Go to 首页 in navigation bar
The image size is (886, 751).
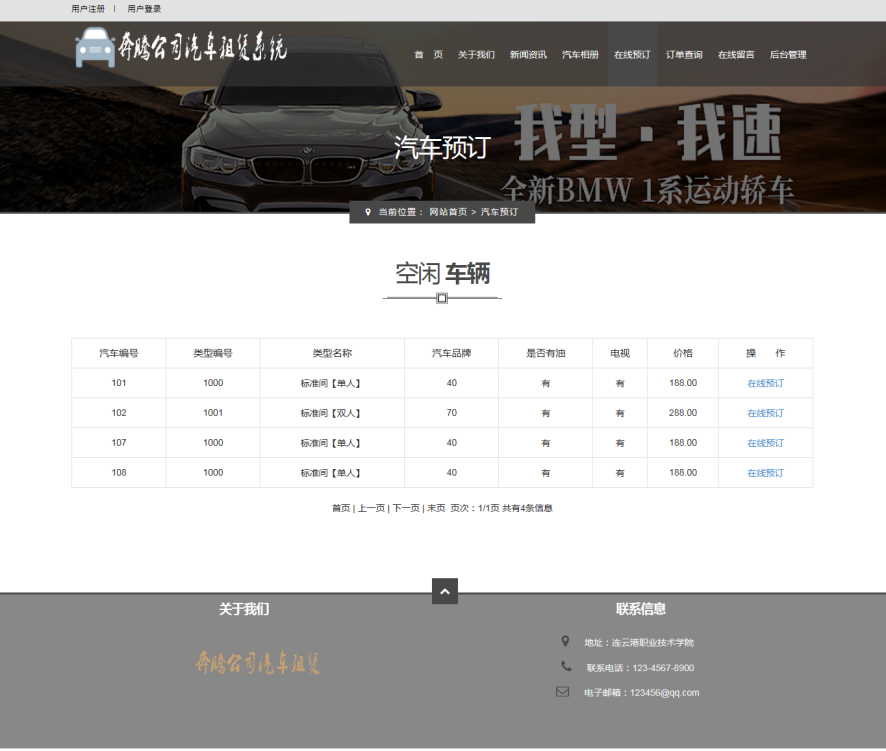[428, 55]
